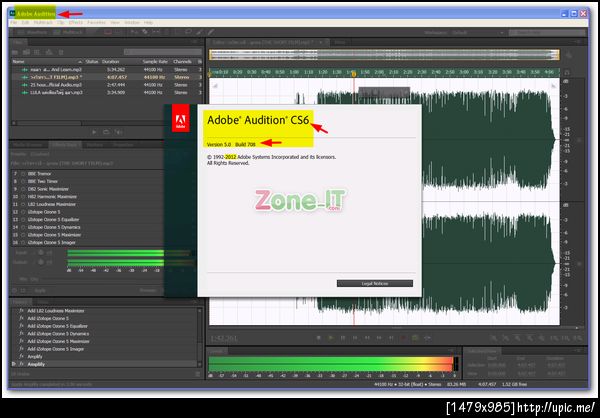Show the spectral frequency display

[x=108, y=33]
